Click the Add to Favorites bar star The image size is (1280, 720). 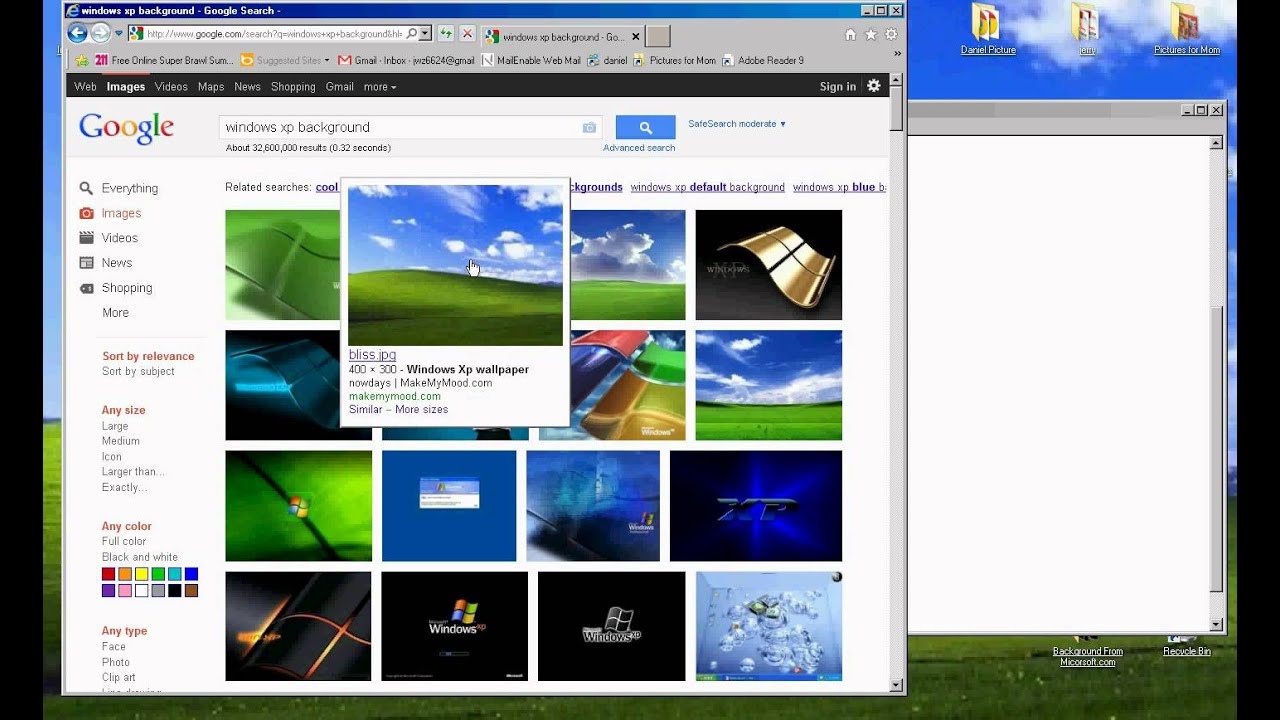83,60
